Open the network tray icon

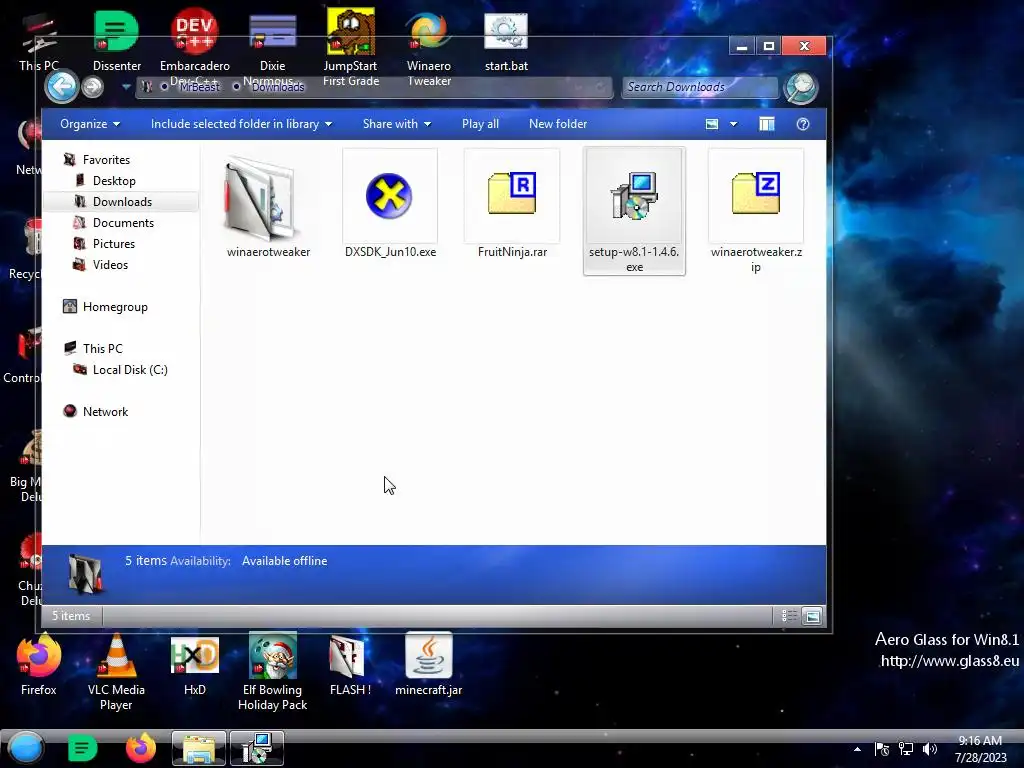pos(906,749)
